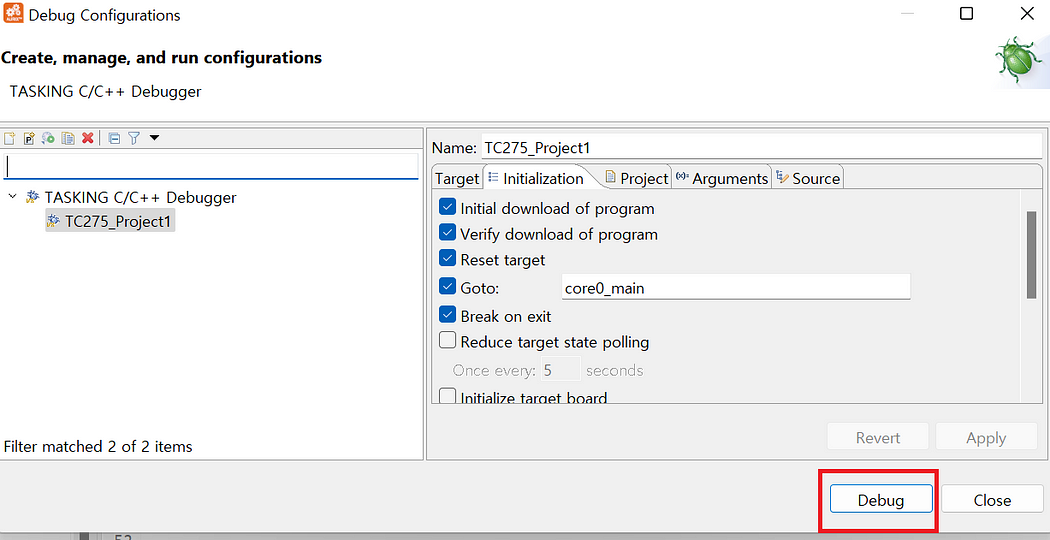Image resolution: width=1050 pixels, height=540 pixels.
Task: Click the polling seconds field showing 5
Action: pos(560,370)
